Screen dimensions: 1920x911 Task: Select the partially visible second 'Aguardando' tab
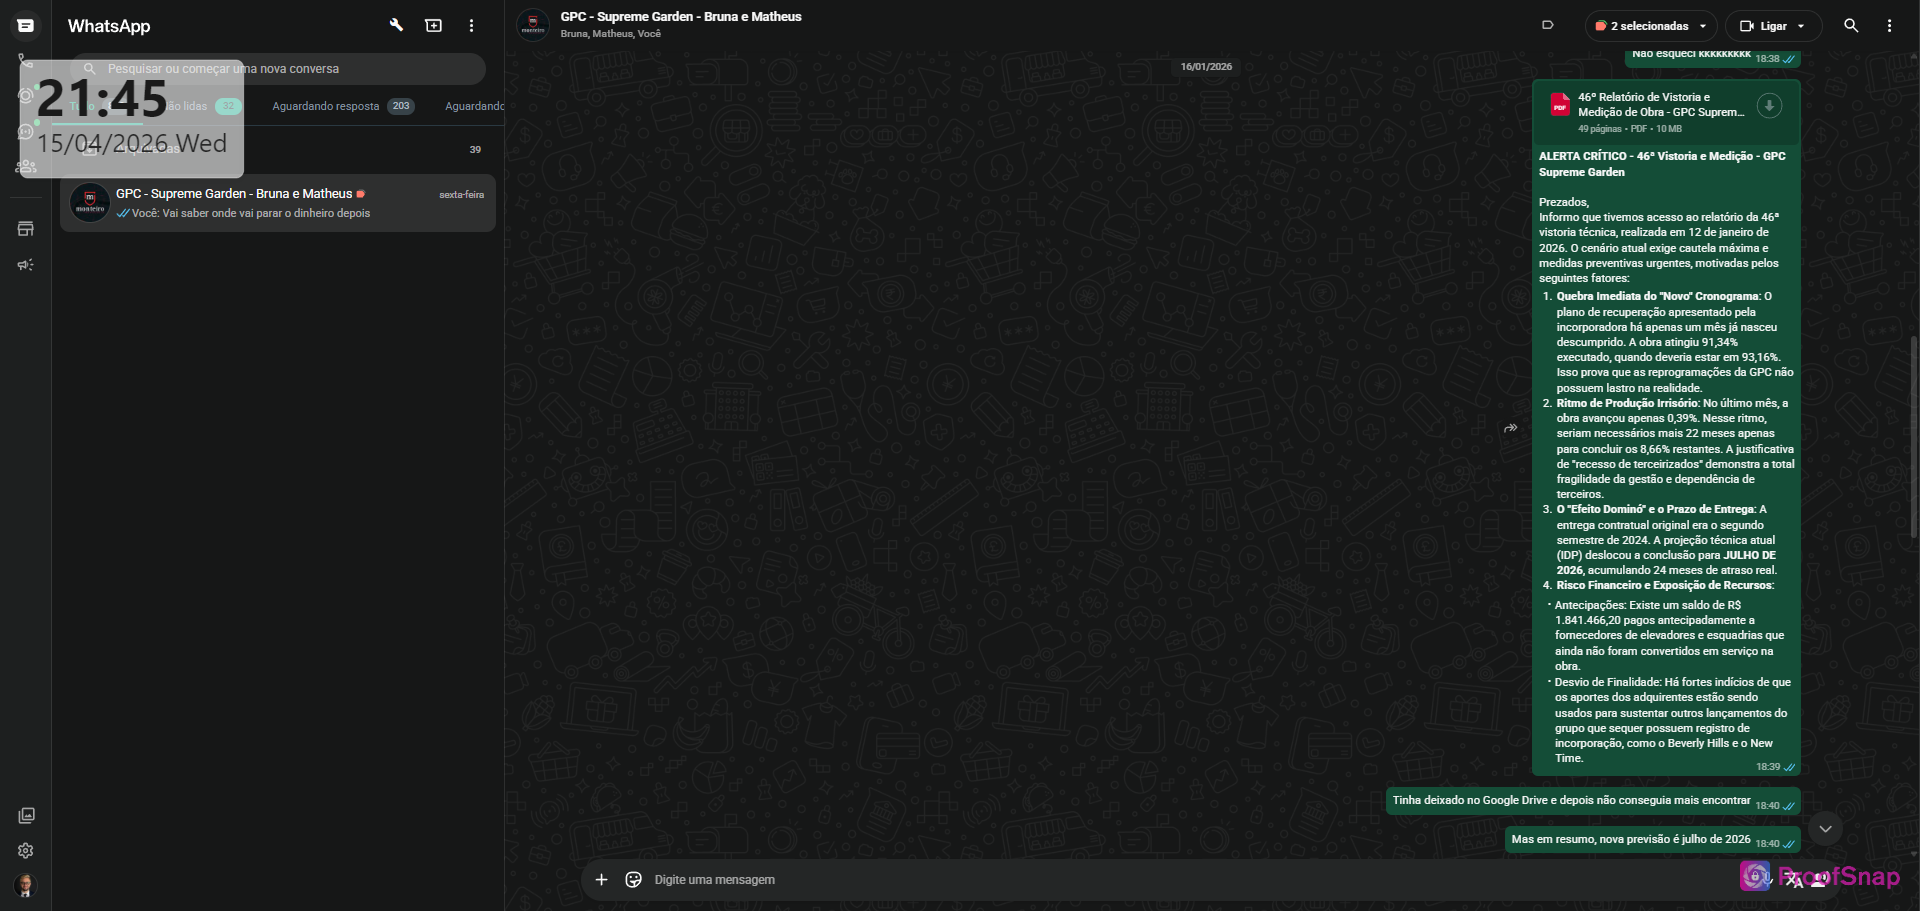(x=474, y=106)
